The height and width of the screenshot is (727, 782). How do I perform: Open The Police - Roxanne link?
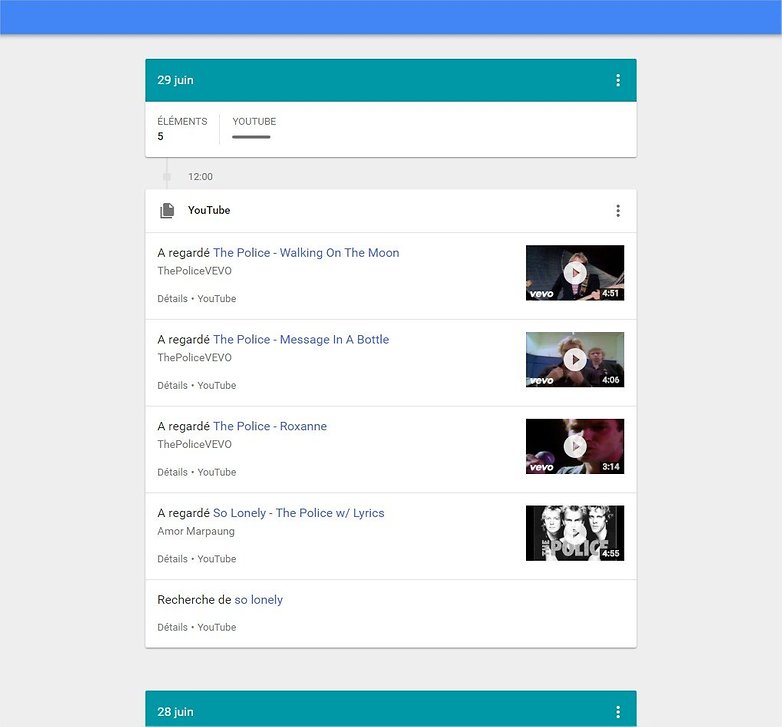point(270,426)
